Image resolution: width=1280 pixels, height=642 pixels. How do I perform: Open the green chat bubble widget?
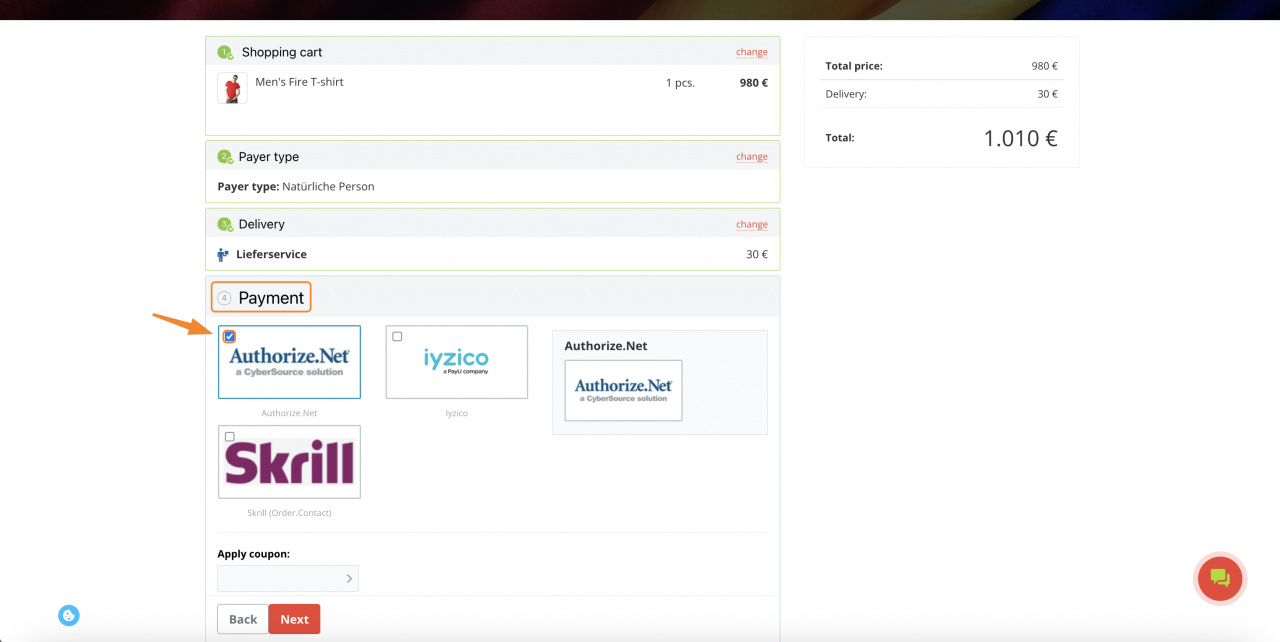pyautogui.click(x=1219, y=578)
